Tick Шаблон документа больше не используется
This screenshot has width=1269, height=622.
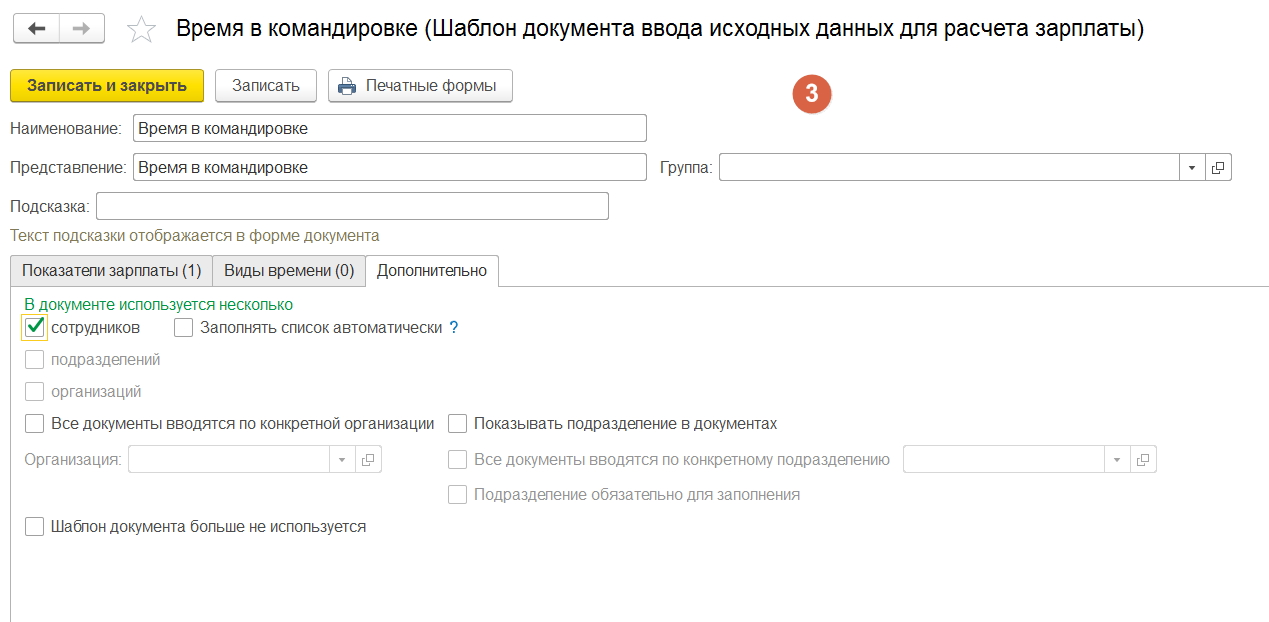[x=35, y=526]
